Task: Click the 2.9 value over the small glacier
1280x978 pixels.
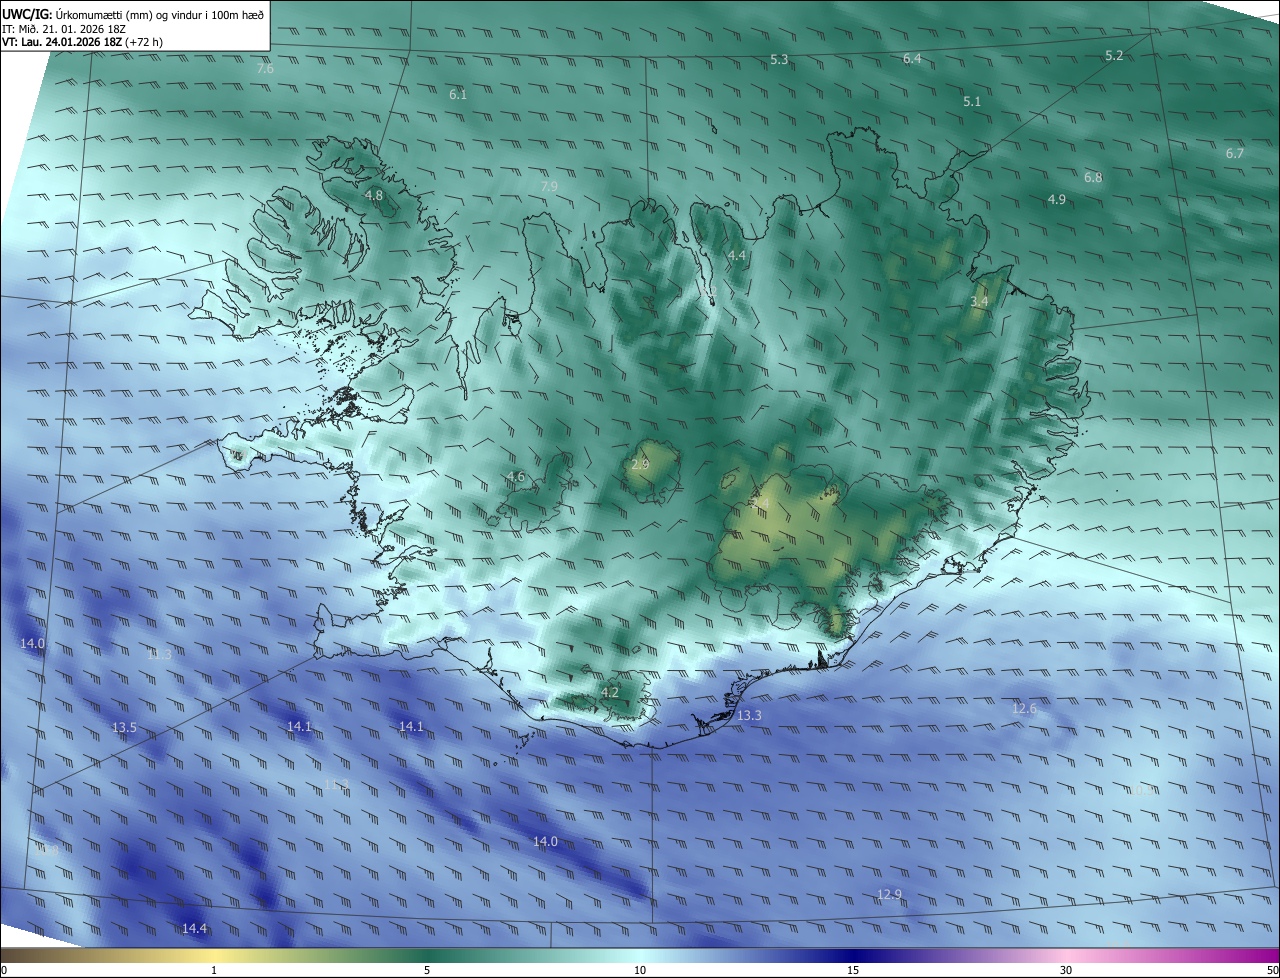Action: click(641, 465)
